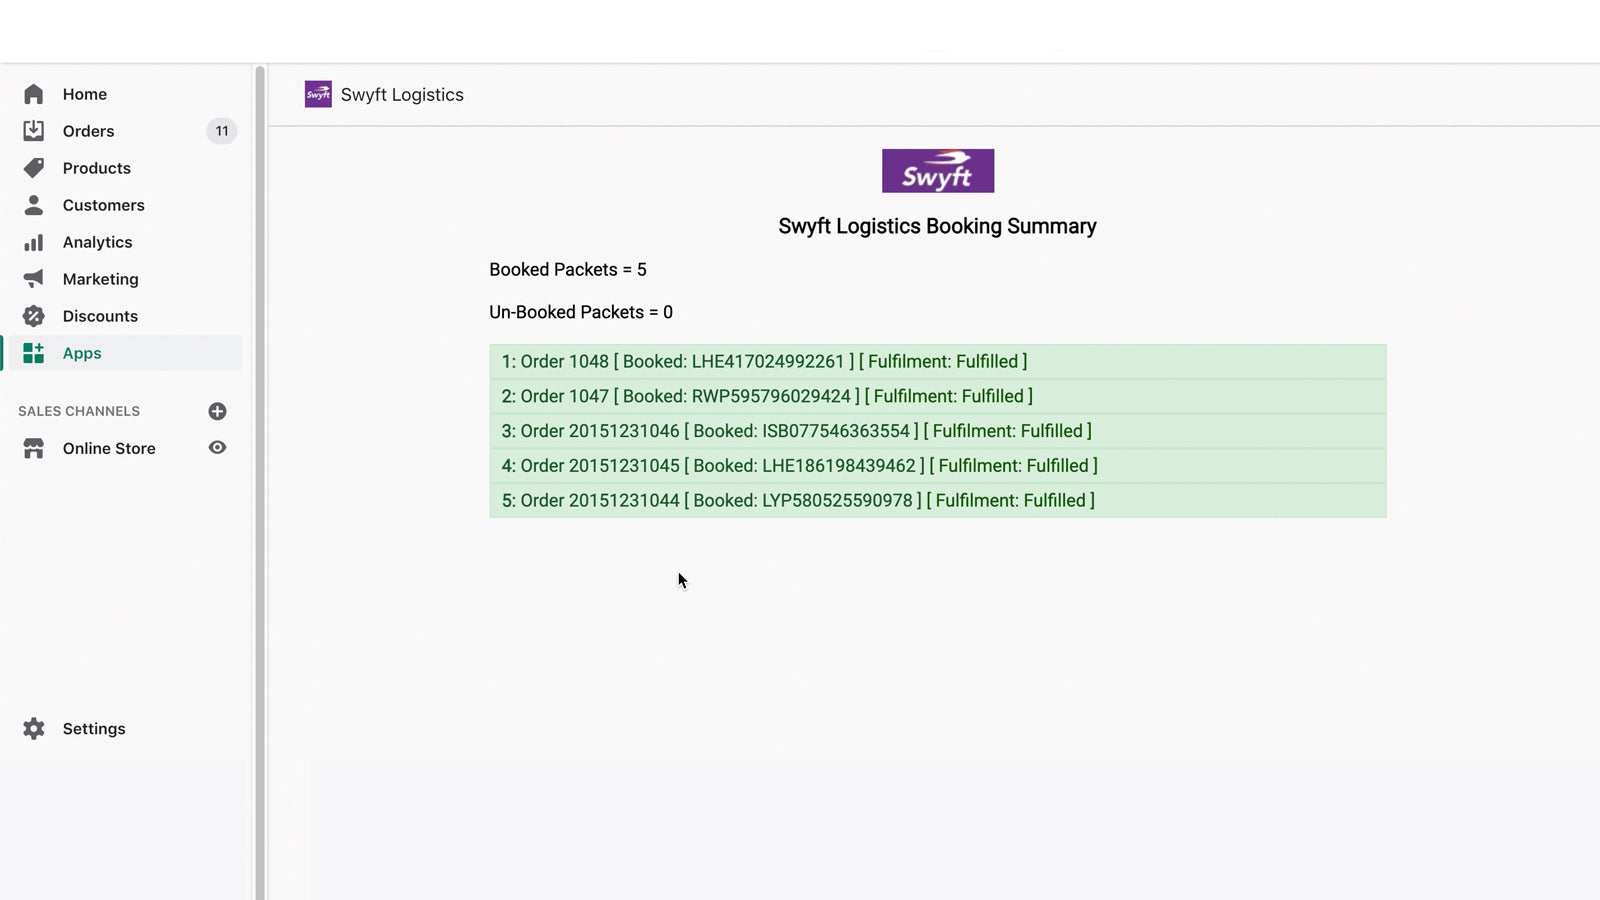Click the sidebar vertical scrollbar

pyautogui.click(x=260, y=482)
